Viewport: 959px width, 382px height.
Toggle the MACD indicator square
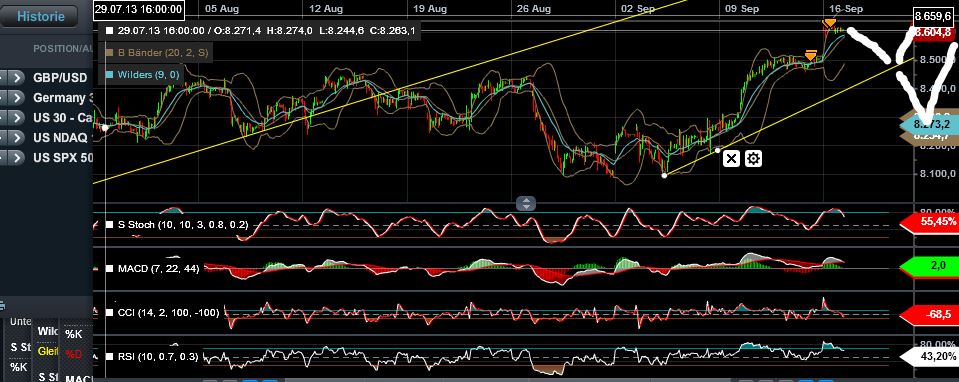coord(110,268)
